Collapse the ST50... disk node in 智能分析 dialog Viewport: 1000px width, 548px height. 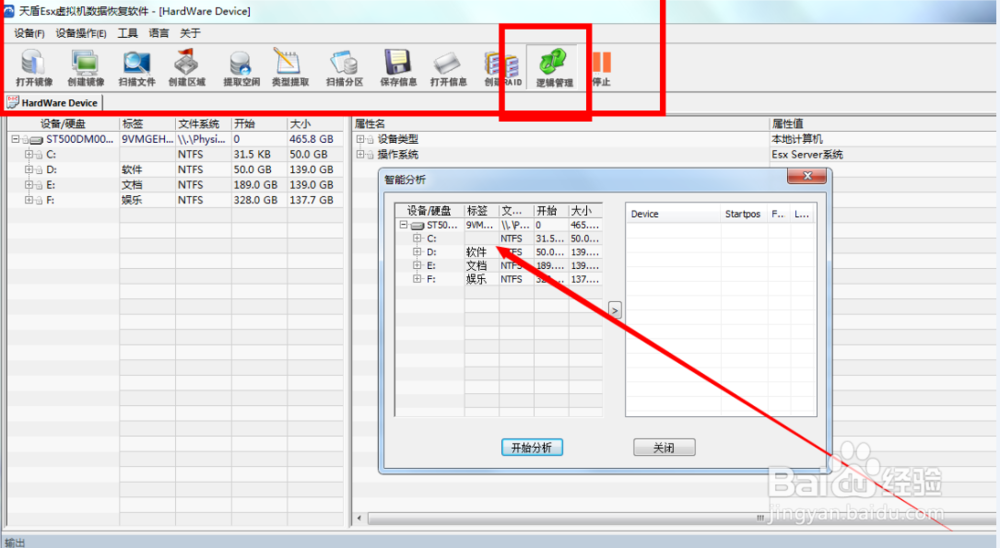click(x=404, y=225)
